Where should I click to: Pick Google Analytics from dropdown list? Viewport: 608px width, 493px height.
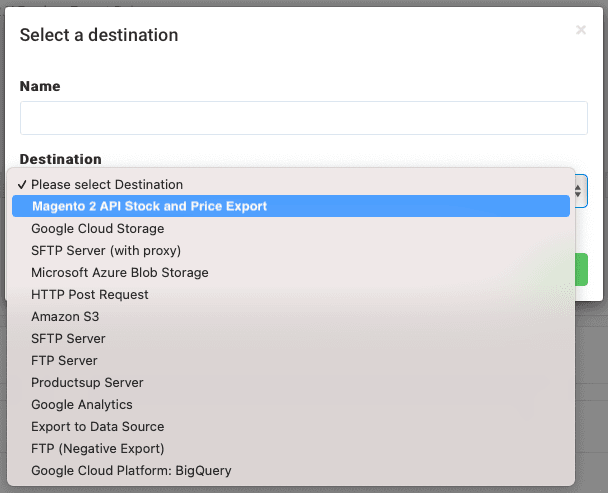click(81, 404)
